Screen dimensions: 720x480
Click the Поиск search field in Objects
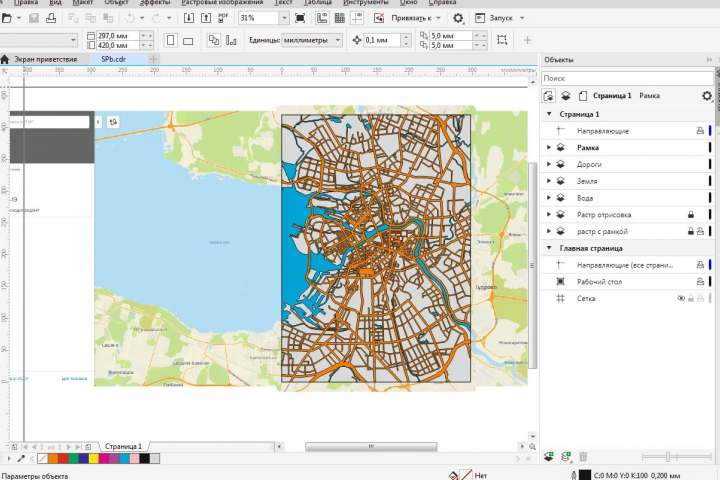click(625, 78)
